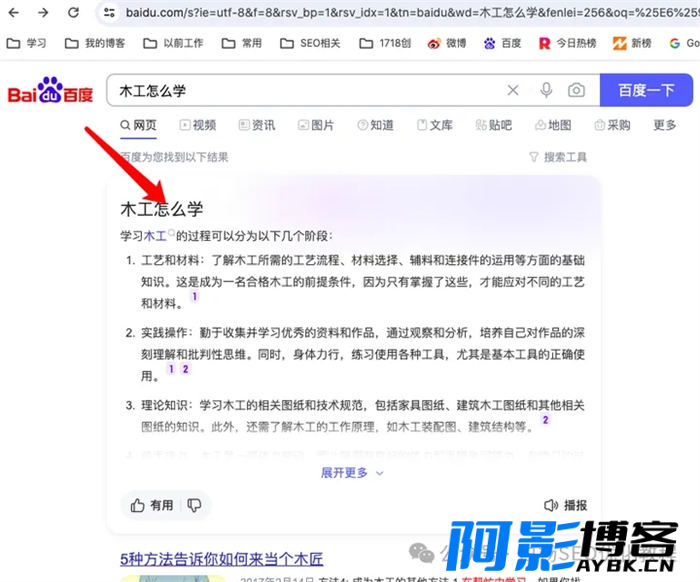Click the 工艺和材料 list item text

click(362, 282)
